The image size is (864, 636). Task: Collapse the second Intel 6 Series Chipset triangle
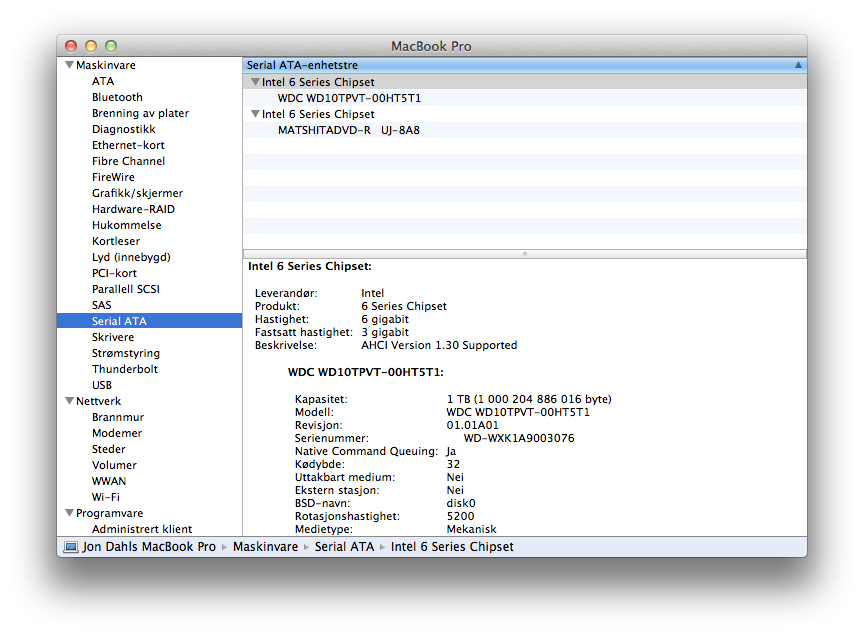[255, 114]
